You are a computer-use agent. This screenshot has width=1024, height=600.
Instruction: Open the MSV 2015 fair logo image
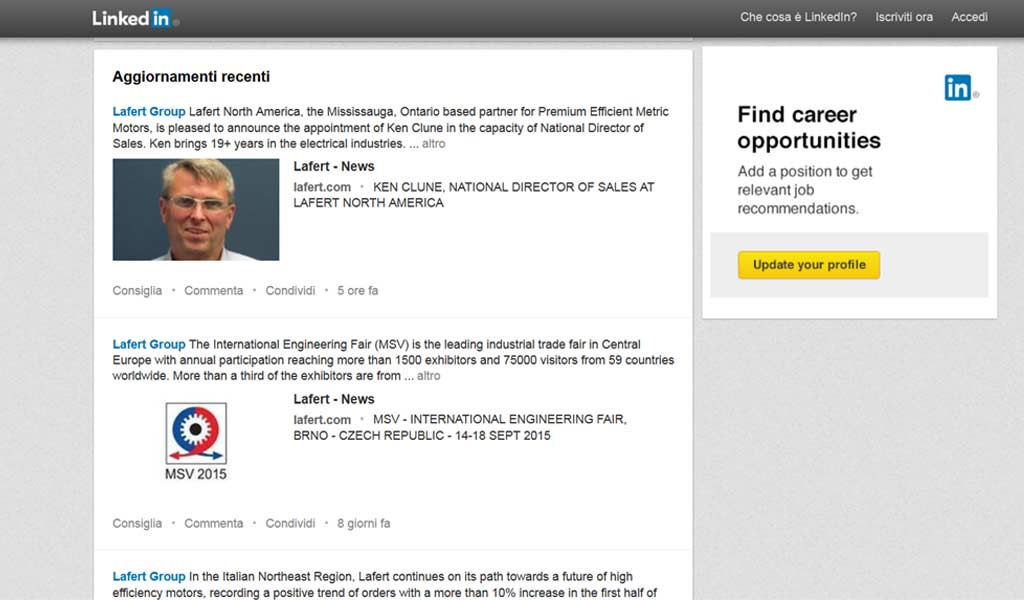196,441
